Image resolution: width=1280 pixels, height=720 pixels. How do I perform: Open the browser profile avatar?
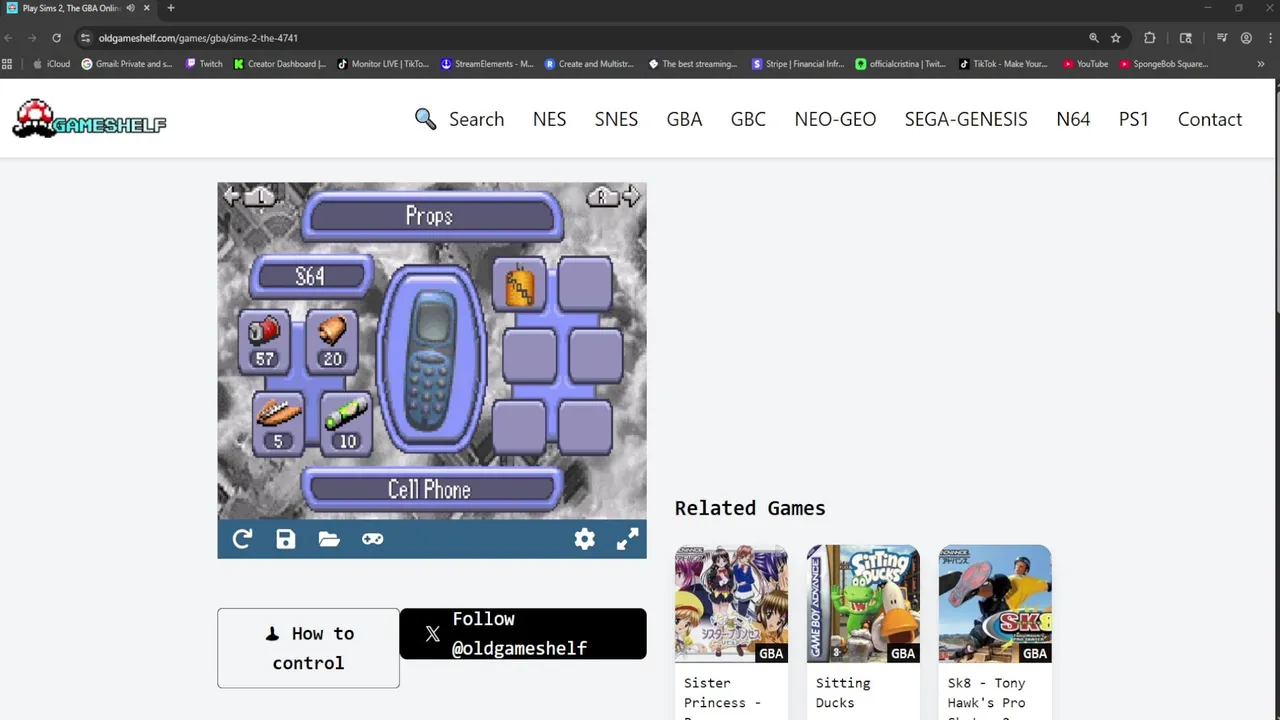1246,38
